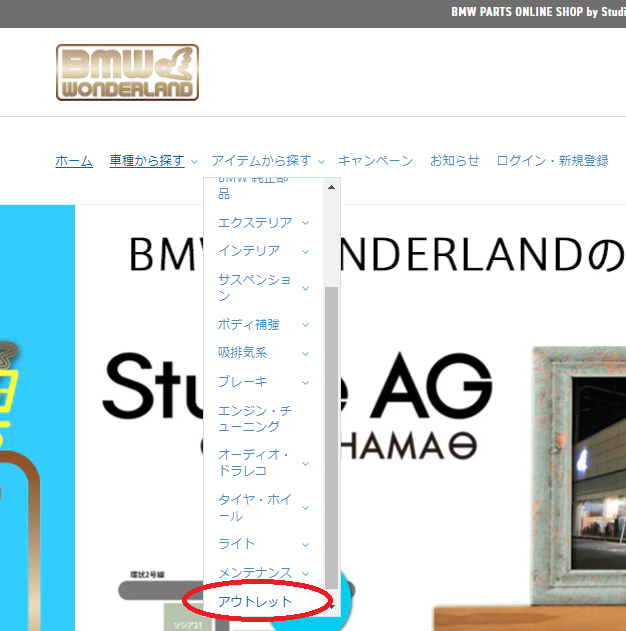The height and width of the screenshot is (631, 626).
Task: Click the dropdown menu scrollbar thumb
Action: [x=332, y=438]
